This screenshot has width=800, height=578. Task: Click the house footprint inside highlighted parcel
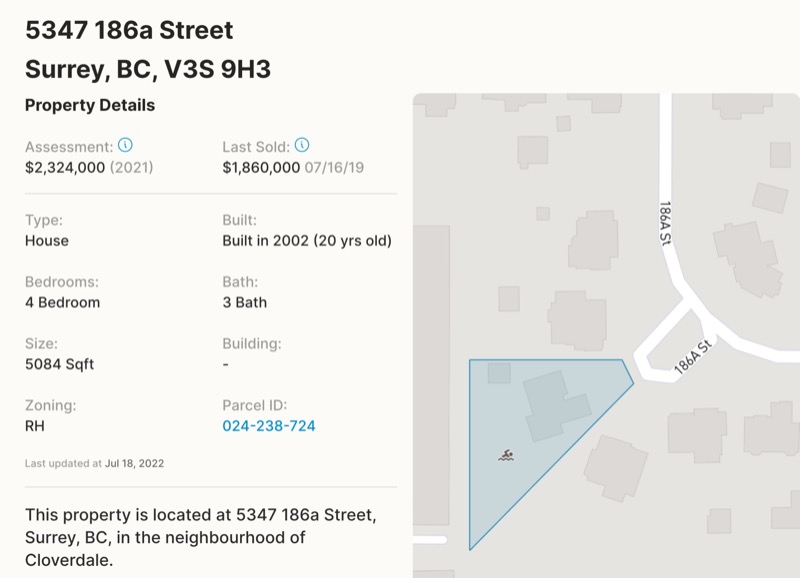[557, 406]
